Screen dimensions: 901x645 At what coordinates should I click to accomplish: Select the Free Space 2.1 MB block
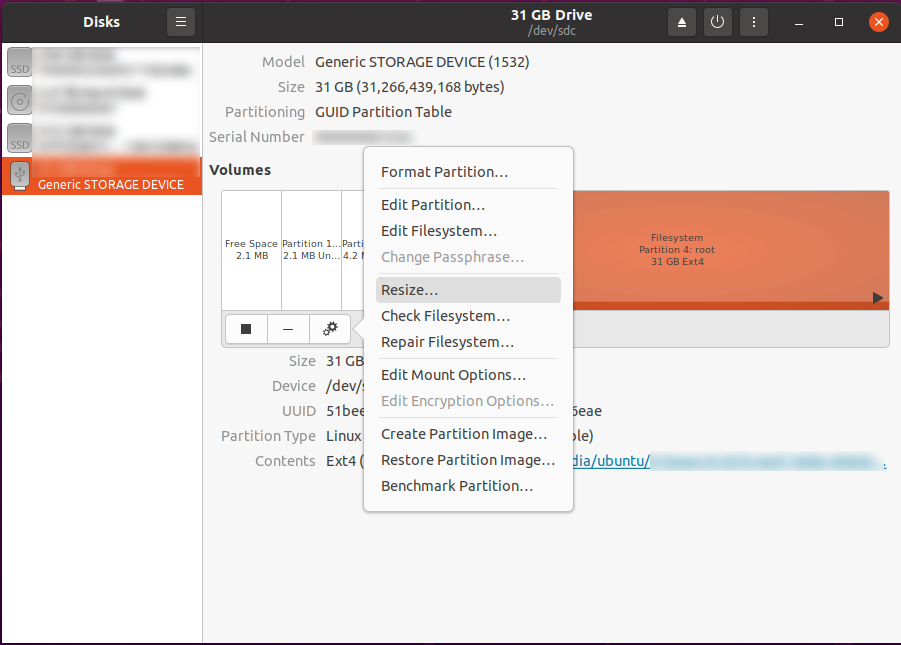251,250
